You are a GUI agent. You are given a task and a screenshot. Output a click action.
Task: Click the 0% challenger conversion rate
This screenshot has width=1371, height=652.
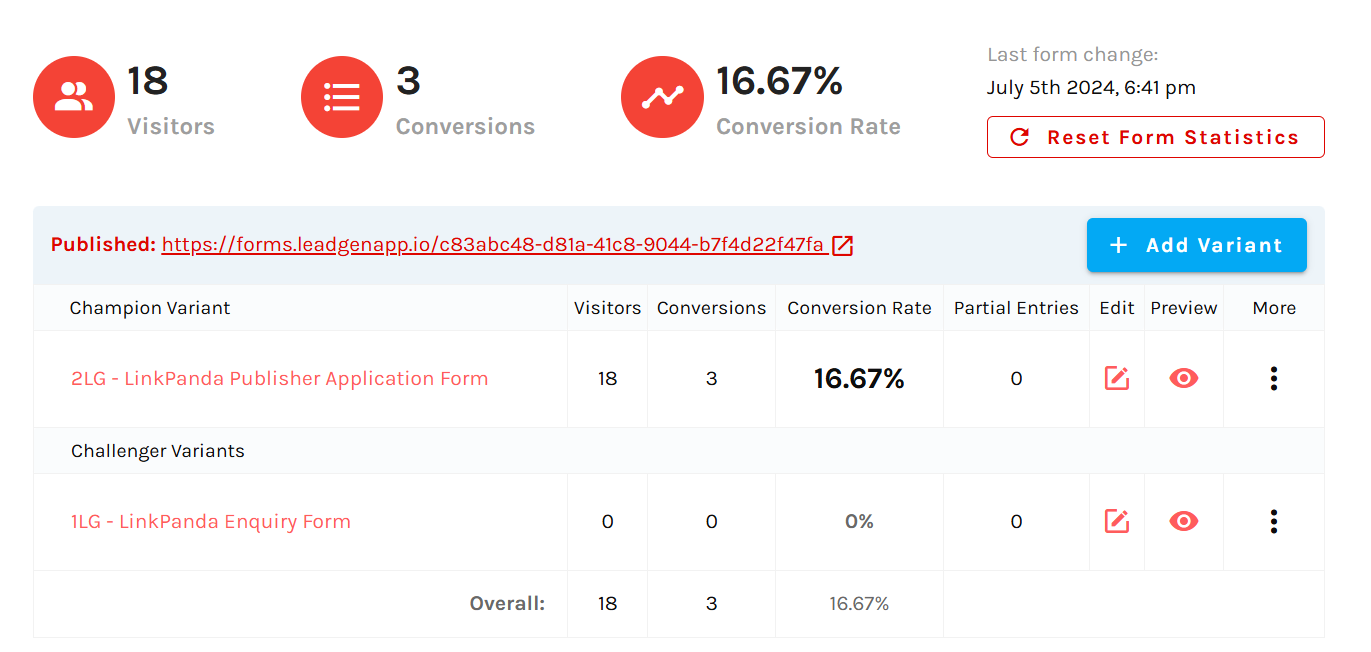(x=860, y=522)
